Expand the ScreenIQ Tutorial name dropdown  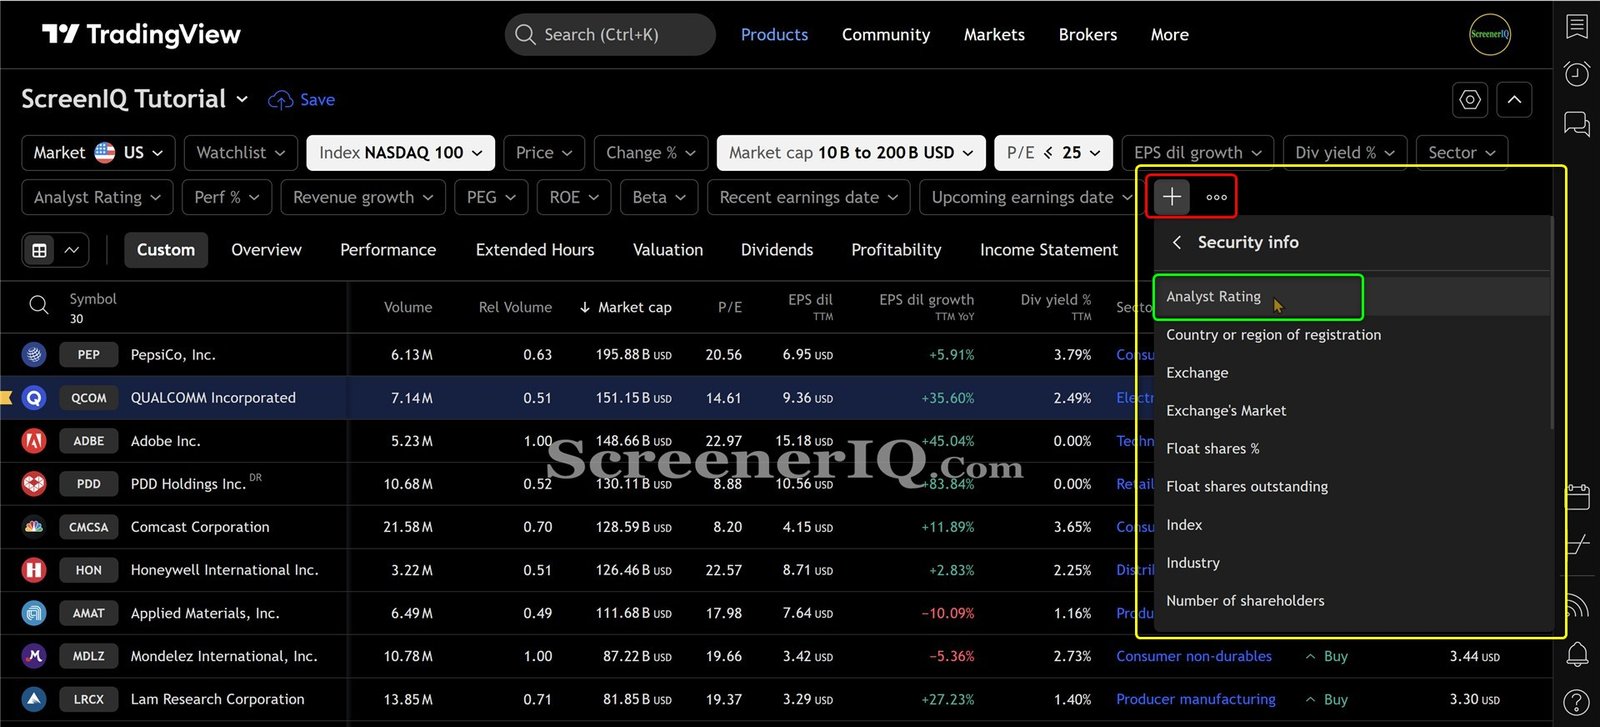click(x=242, y=99)
